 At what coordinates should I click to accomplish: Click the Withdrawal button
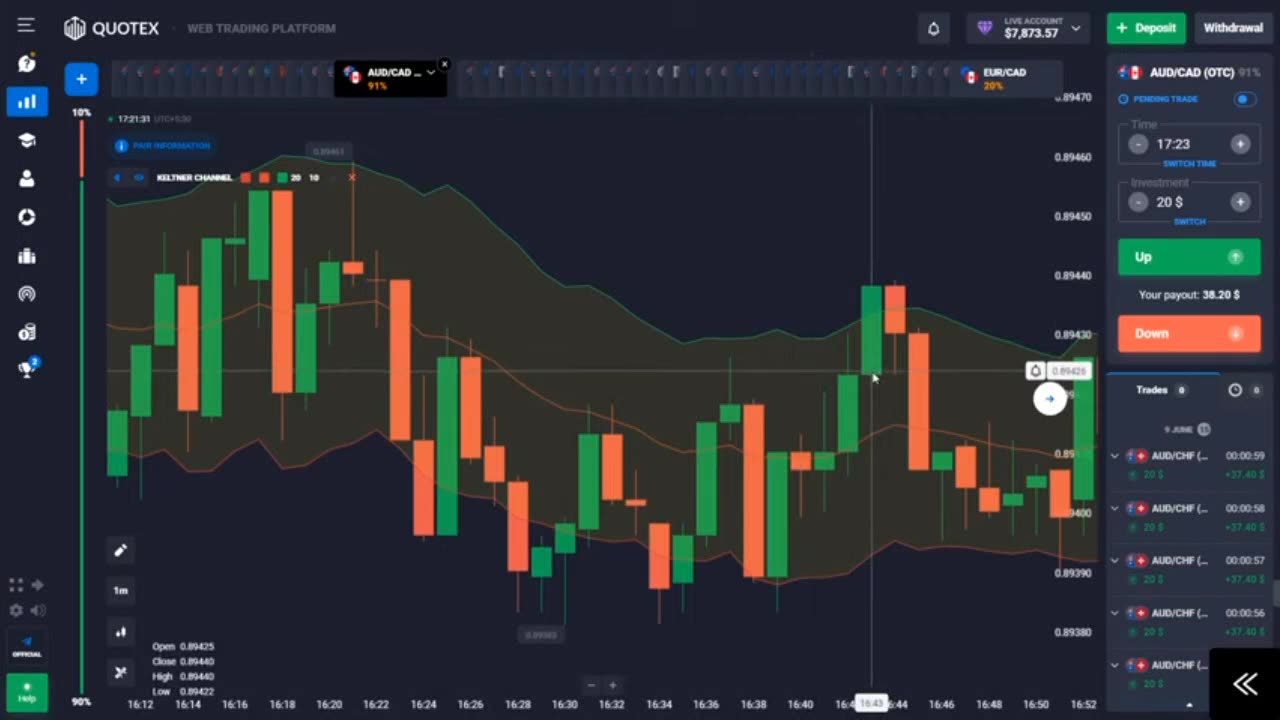(1233, 28)
